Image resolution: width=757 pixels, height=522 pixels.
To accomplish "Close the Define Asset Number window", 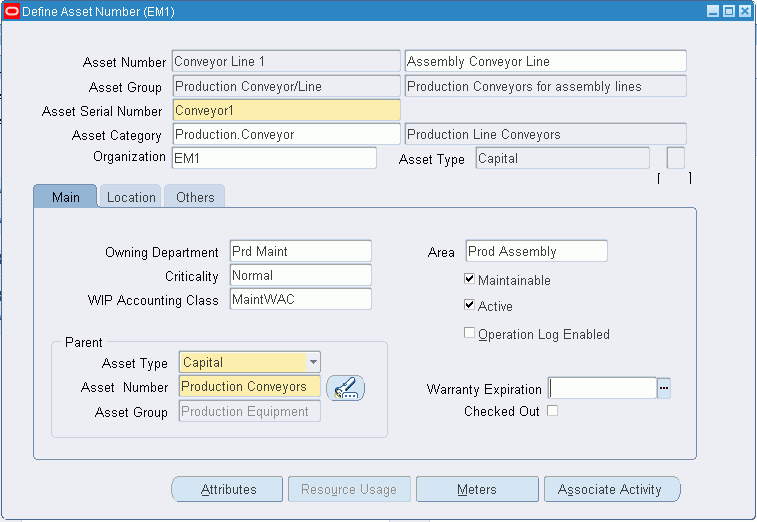I will point(745,11).
